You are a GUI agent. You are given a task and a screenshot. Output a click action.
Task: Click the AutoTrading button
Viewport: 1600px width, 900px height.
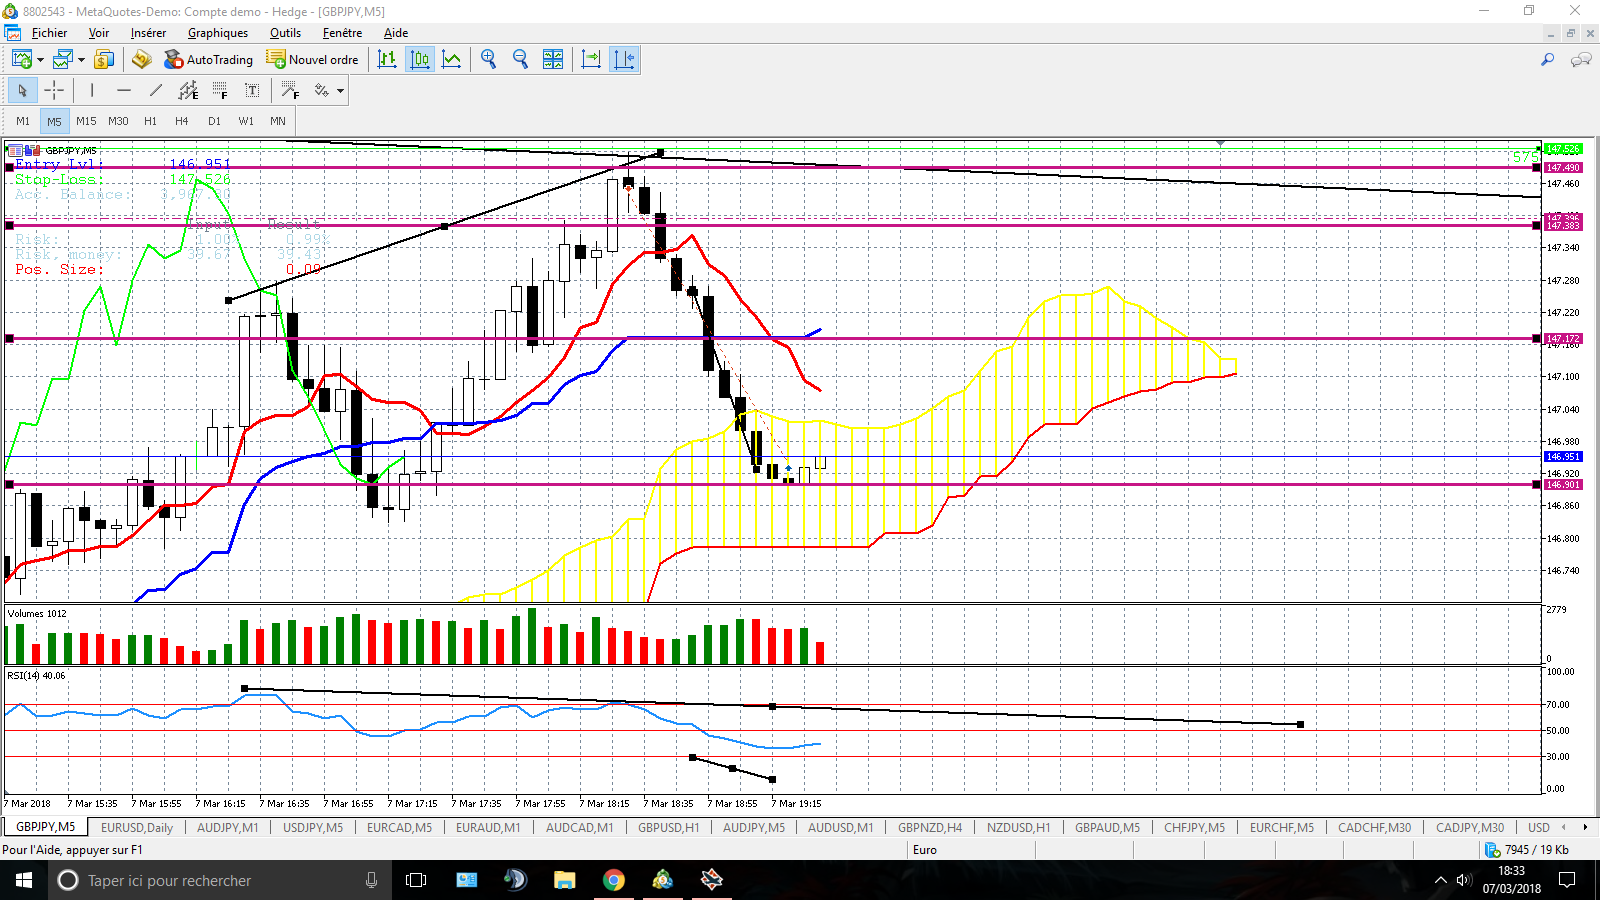click(209, 60)
